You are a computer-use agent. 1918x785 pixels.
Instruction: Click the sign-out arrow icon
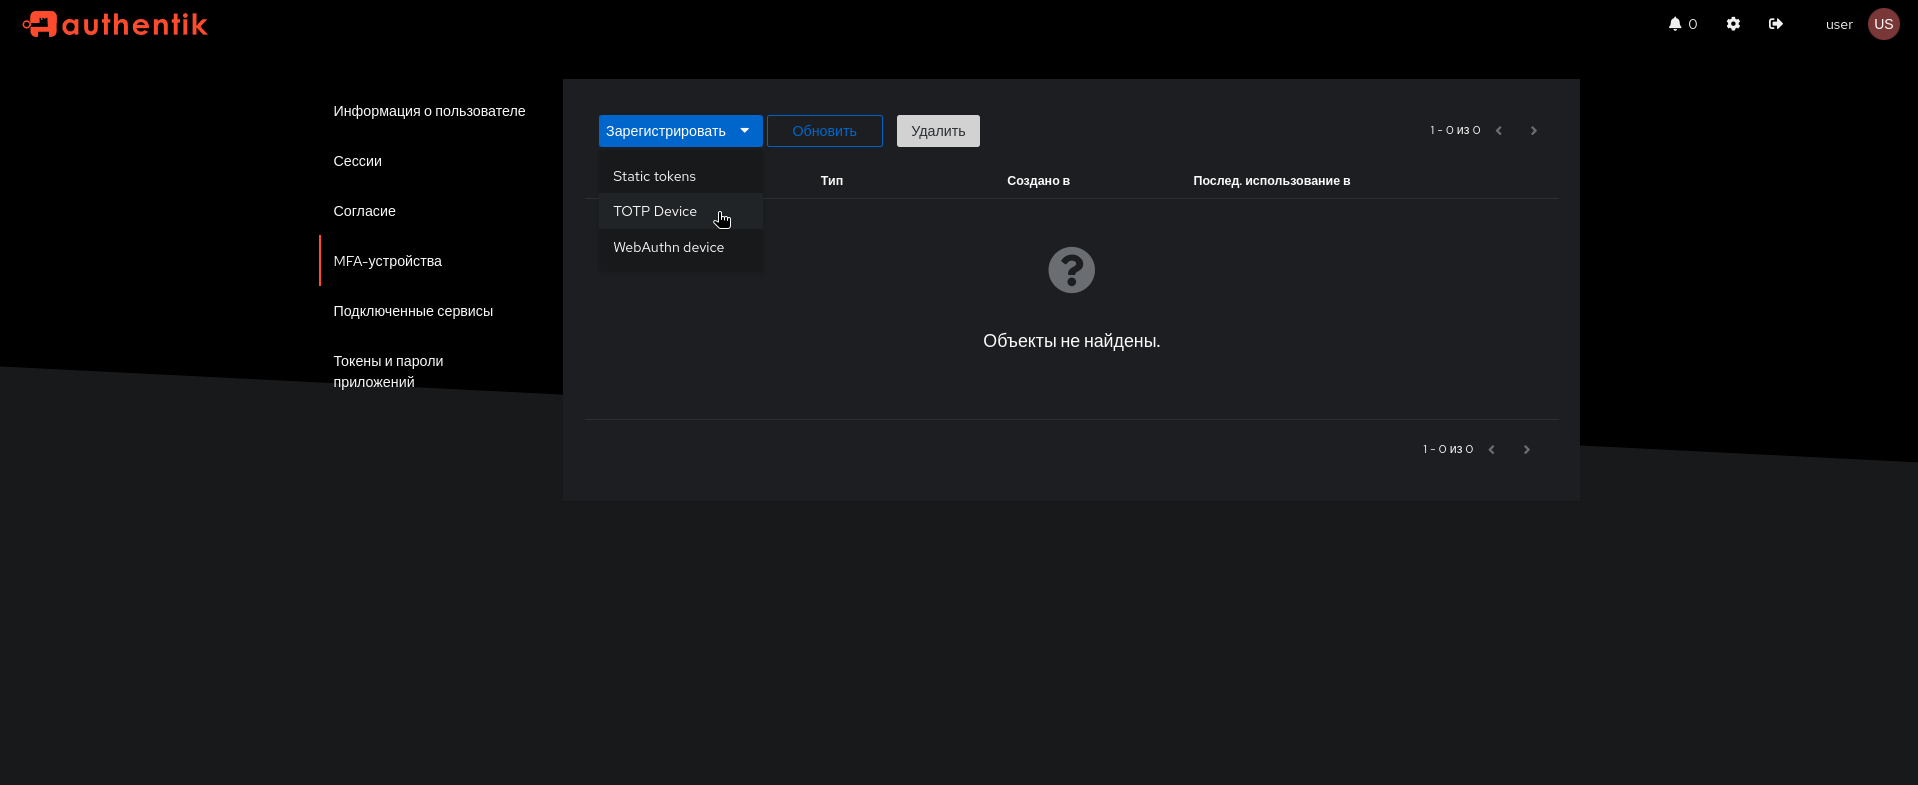pyautogui.click(x=1775, y=24)
